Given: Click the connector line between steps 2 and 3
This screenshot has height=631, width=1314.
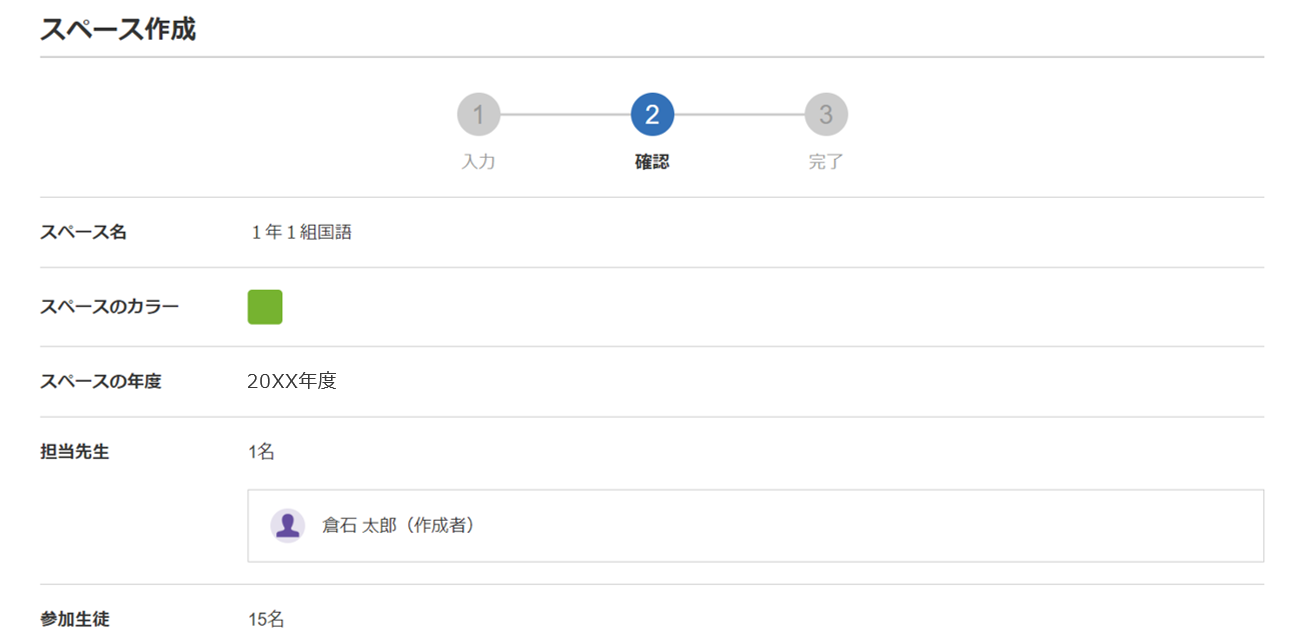Looking at the screenshot, I should pos(739,115).
